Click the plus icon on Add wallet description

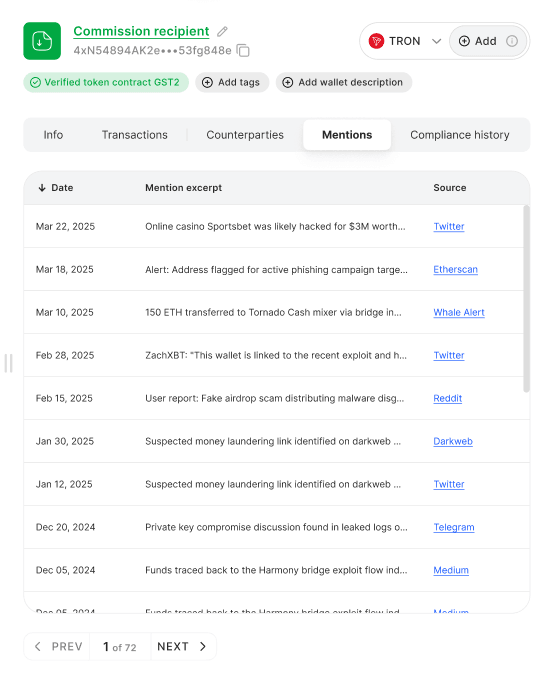tap(287, 82)
